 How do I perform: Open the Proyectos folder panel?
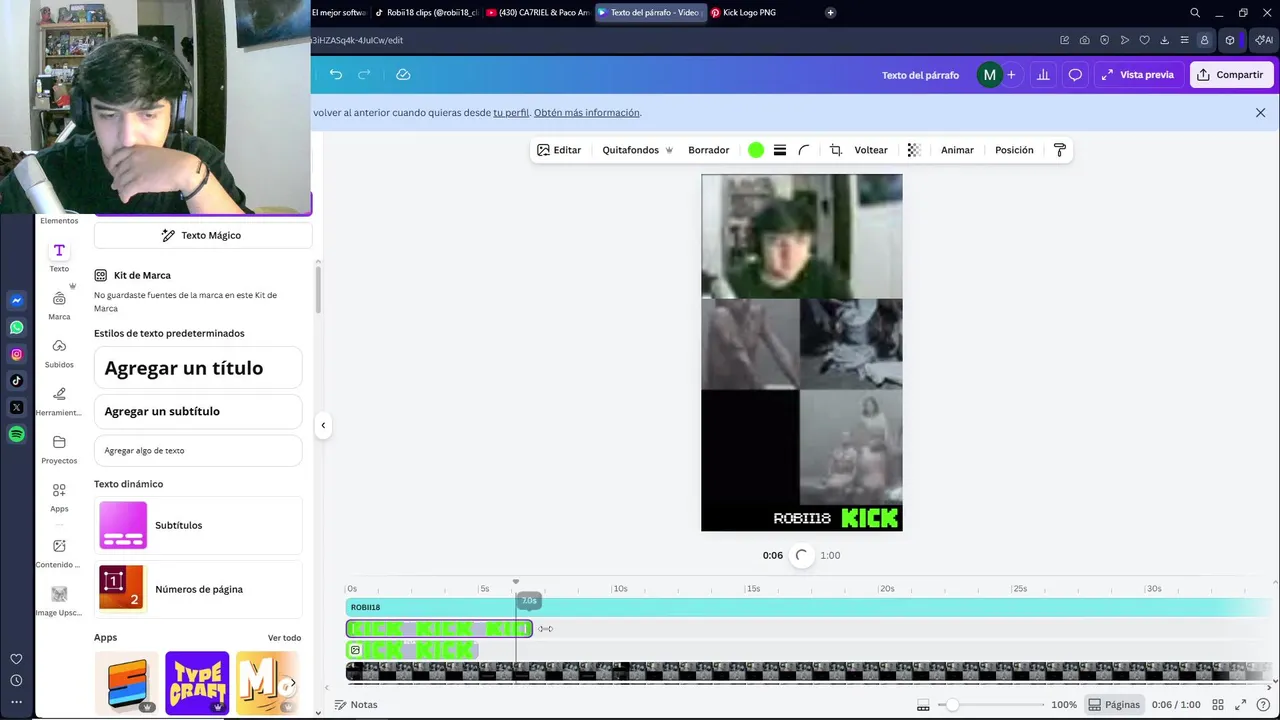tap(59, 450)
